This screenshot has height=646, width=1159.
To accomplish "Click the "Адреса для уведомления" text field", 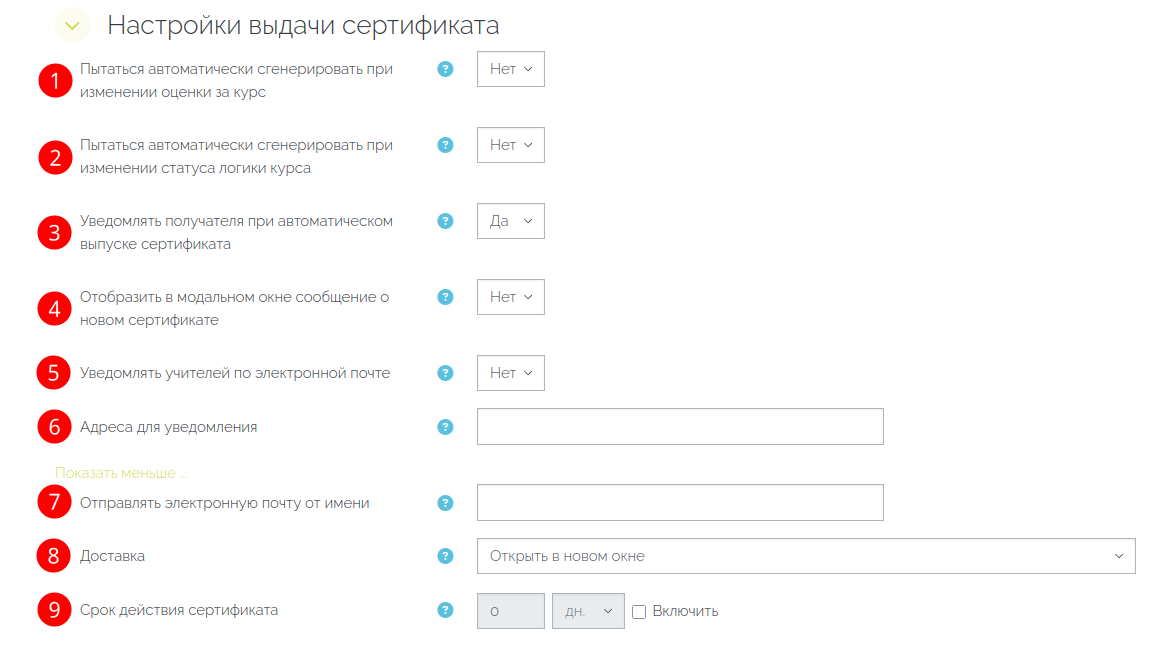I will pos(680,427).
